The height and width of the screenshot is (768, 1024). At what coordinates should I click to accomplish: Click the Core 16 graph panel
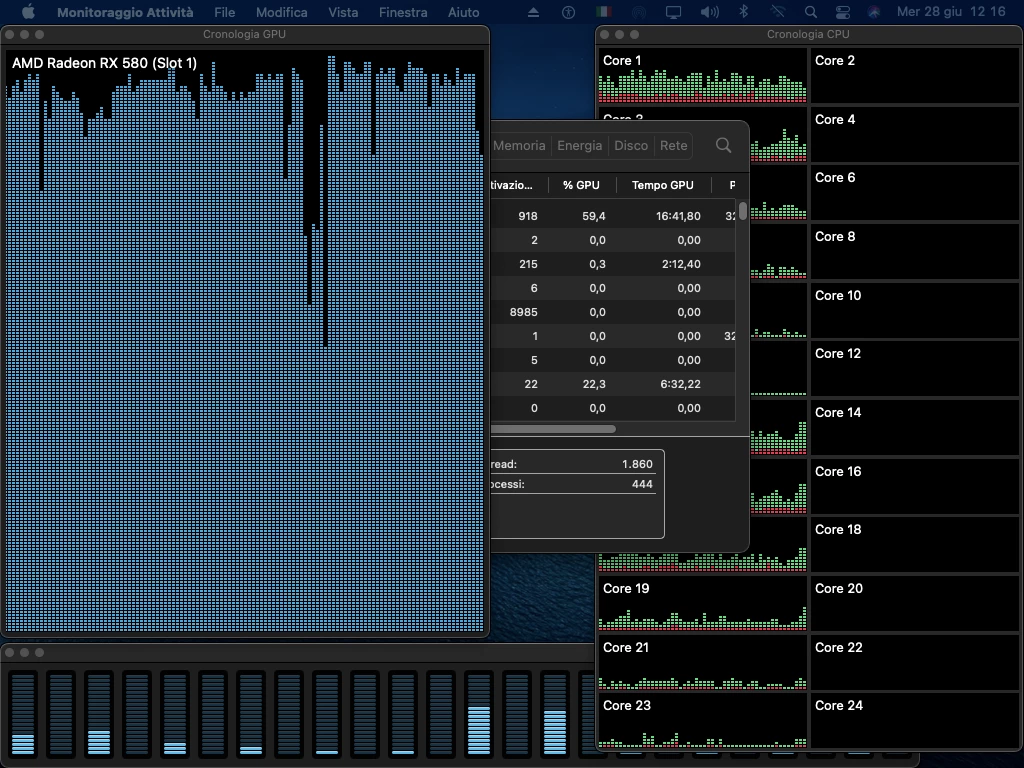(x=914, y=487)
